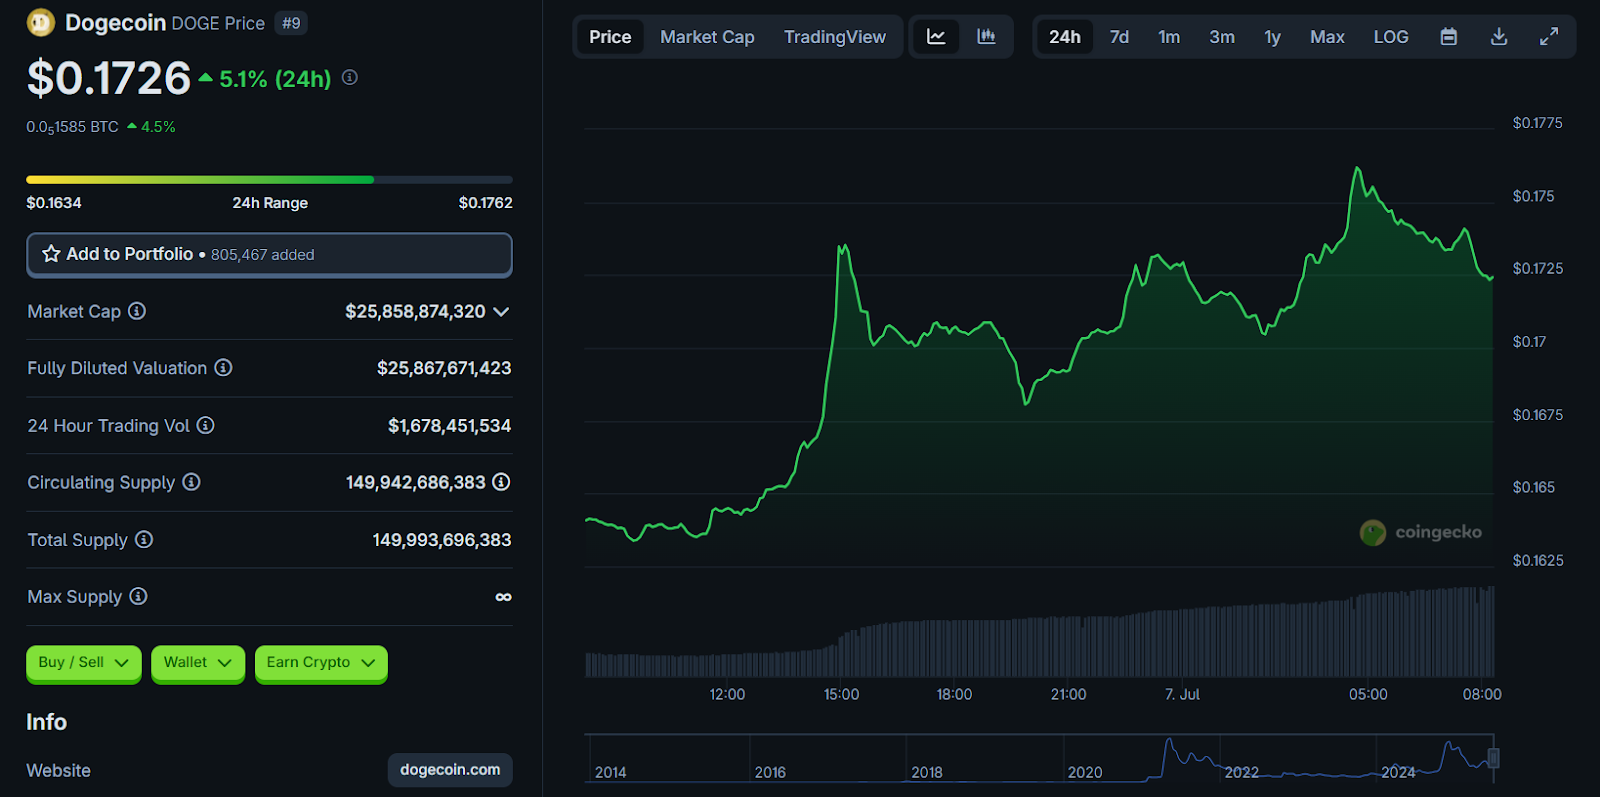Screen dimensions: 1600x797
Task: Open the calendar date range picker
Action: pos(1448,37)
